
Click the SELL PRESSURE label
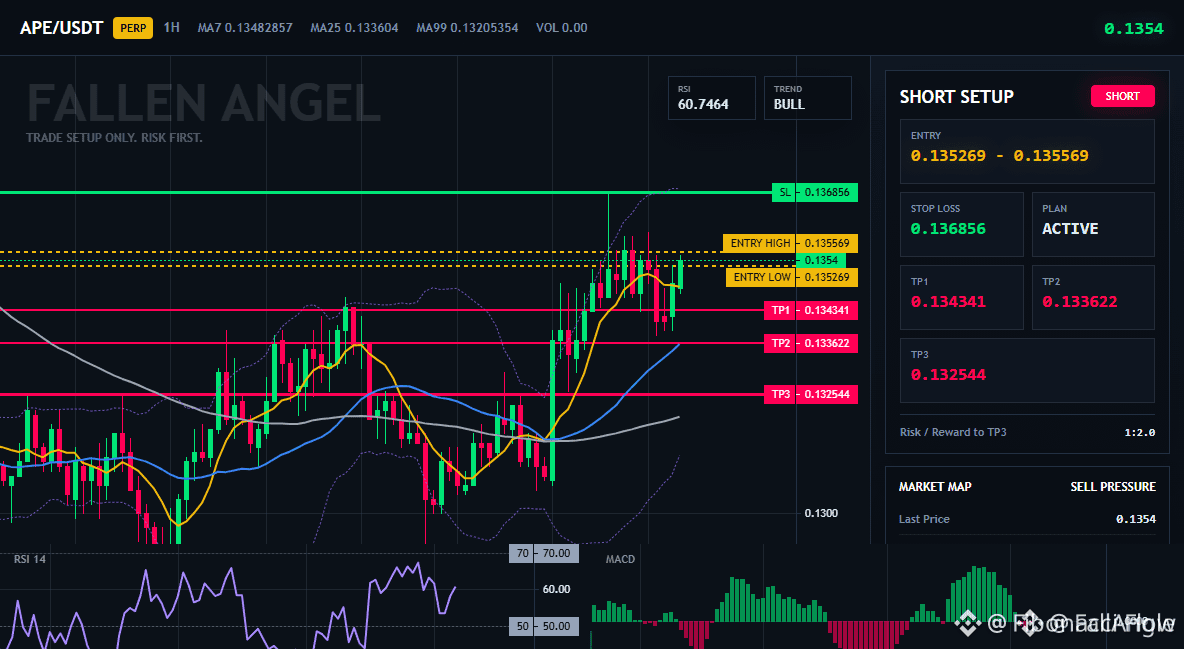click(1113, 487)
